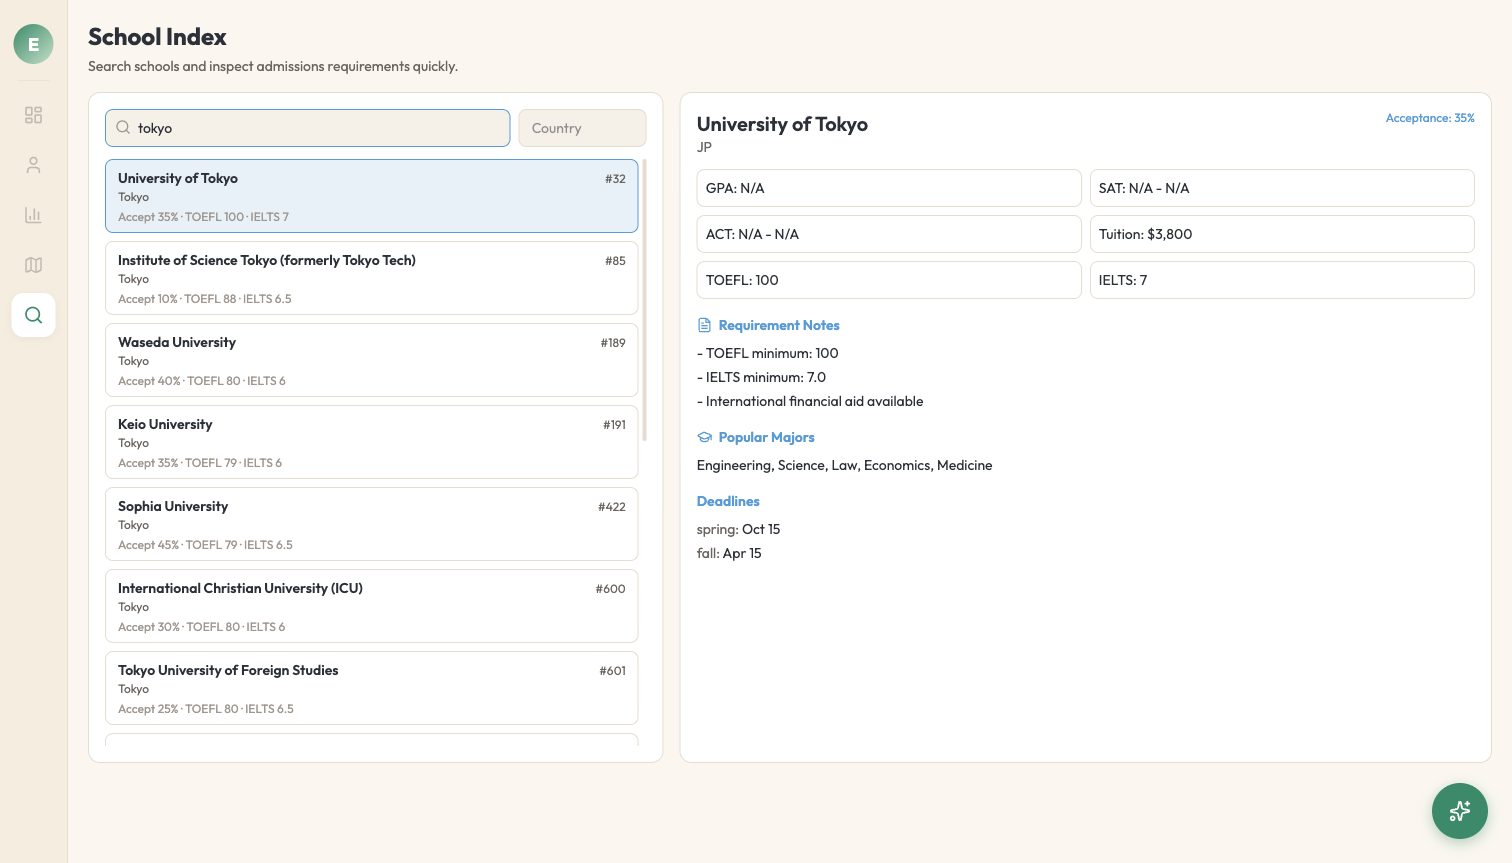
Task: Open the AI sparkle assistant button
Action: 1460,811
